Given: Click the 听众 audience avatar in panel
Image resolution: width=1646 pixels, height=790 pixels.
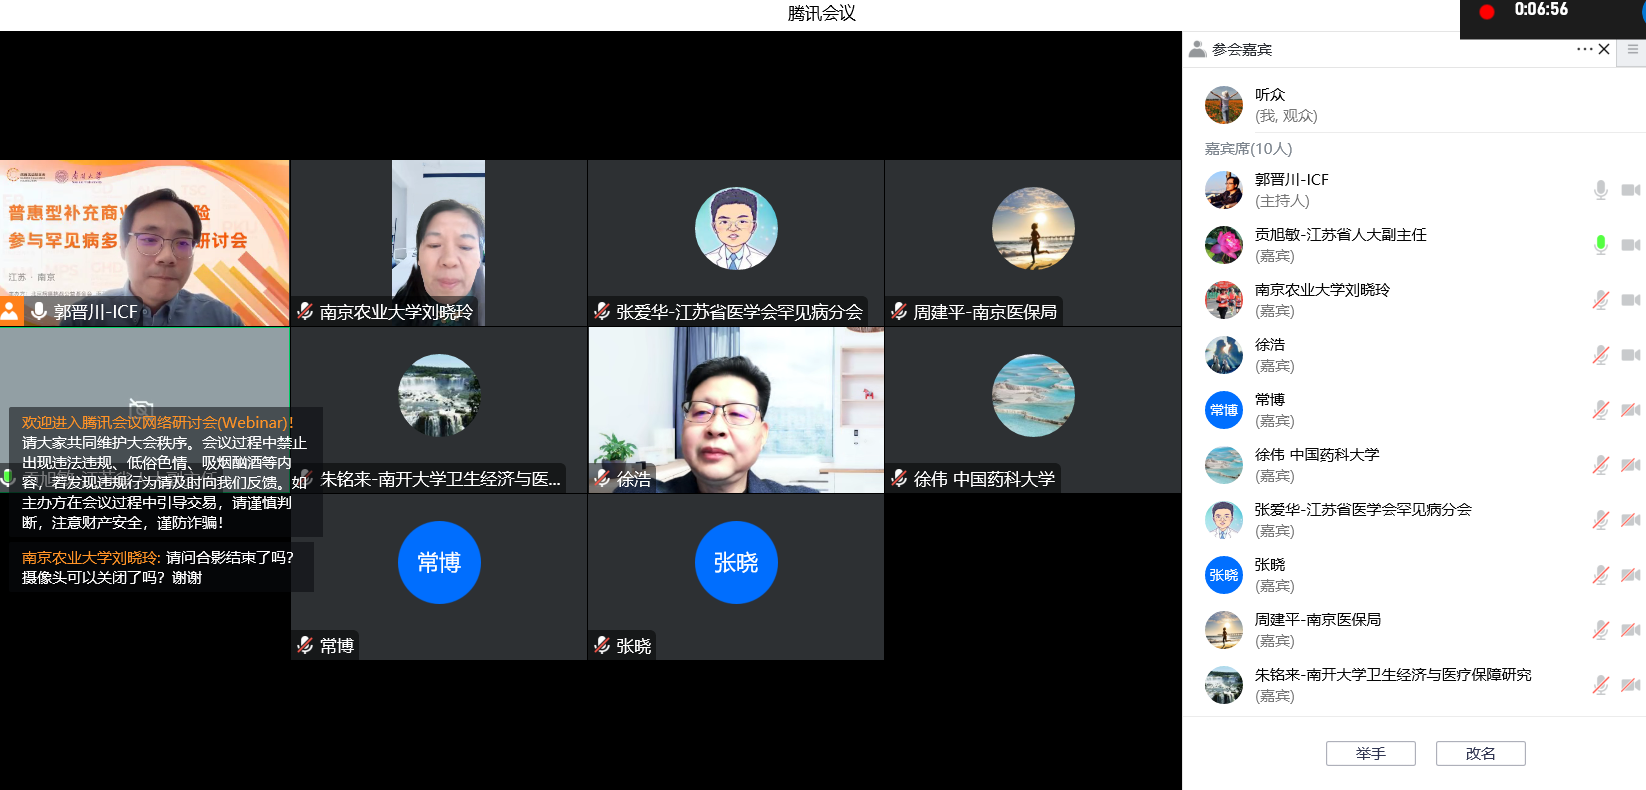Looking at the screenshot, I should 1224,105.
